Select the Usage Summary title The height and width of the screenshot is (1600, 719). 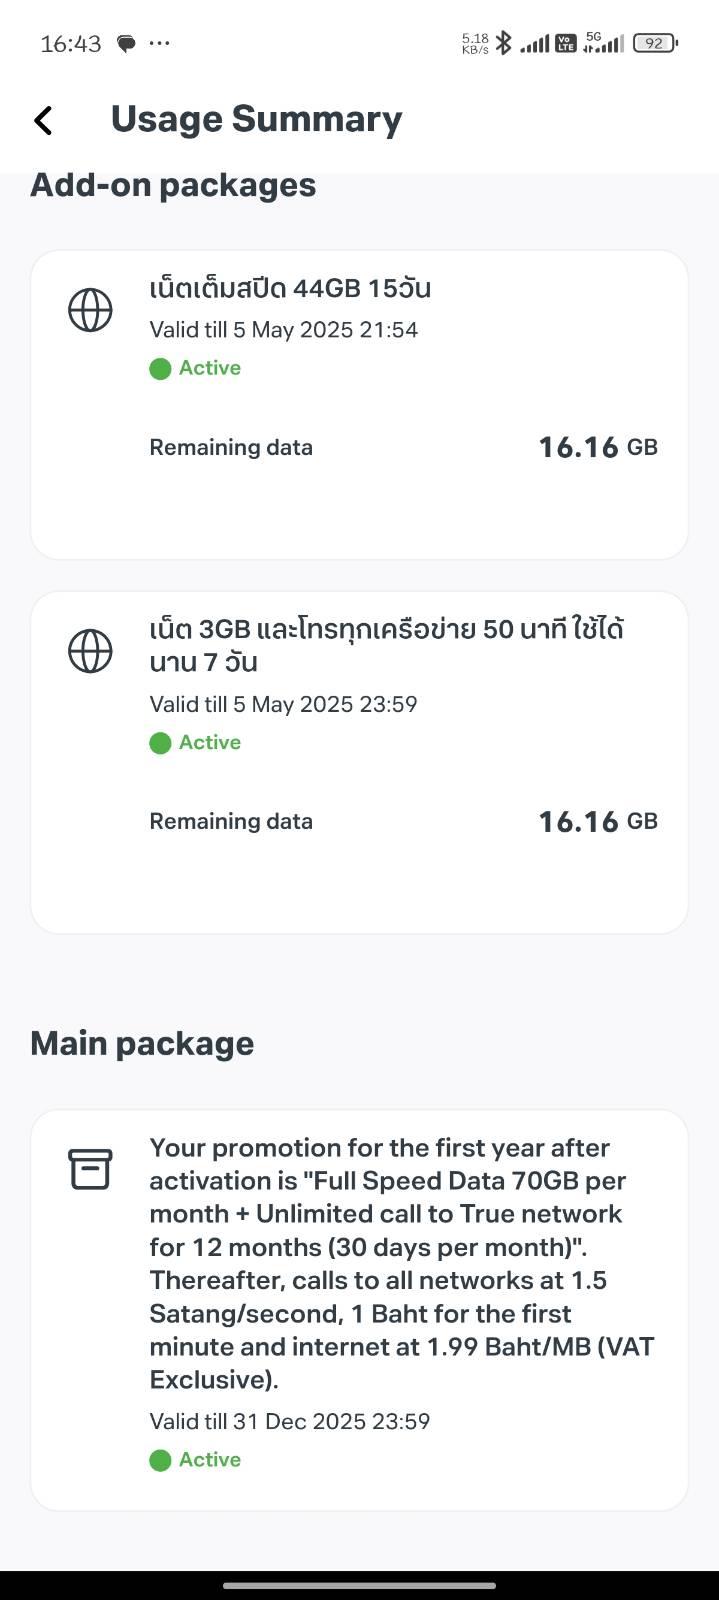point(256,119)
